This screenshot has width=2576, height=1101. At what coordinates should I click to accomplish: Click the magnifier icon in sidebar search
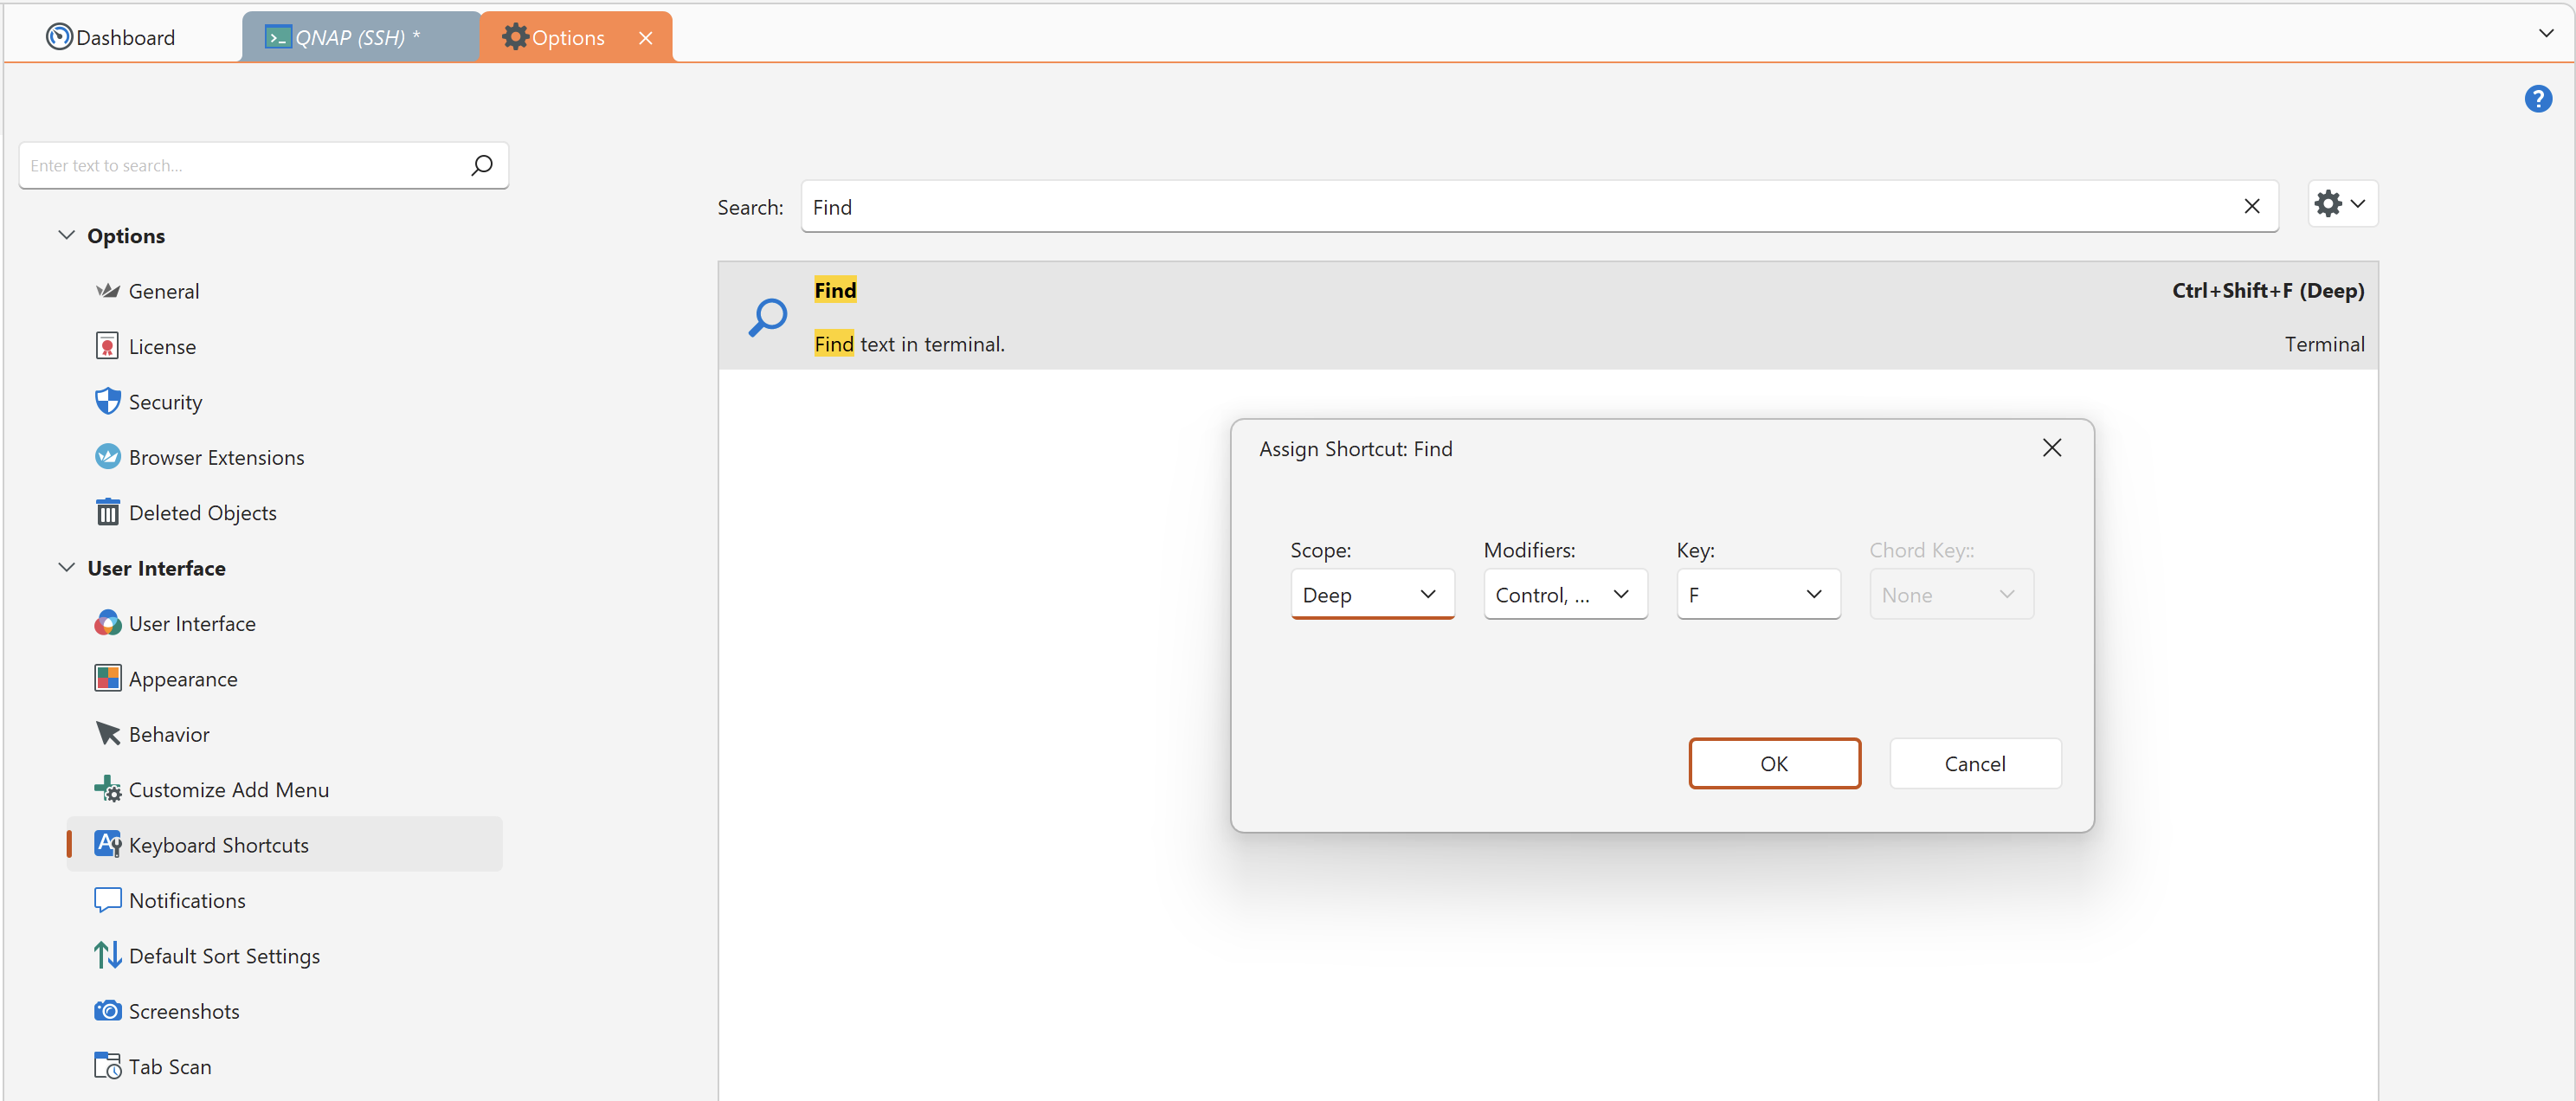tap(482, 165)
